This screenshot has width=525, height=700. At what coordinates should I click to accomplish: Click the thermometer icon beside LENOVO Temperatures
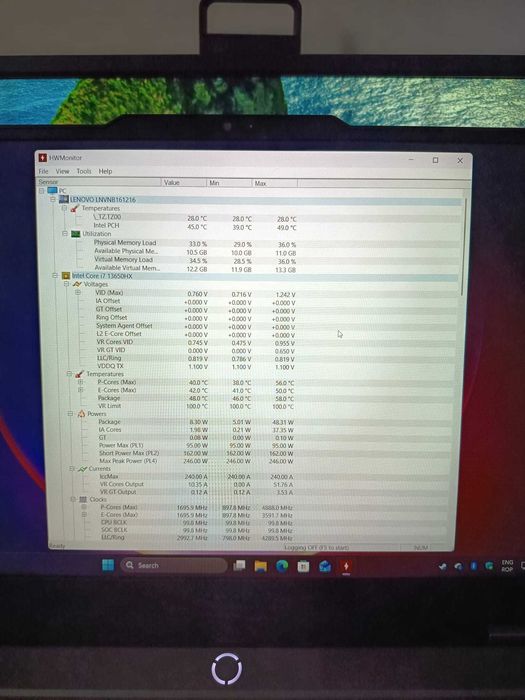(x=75, y=208)
